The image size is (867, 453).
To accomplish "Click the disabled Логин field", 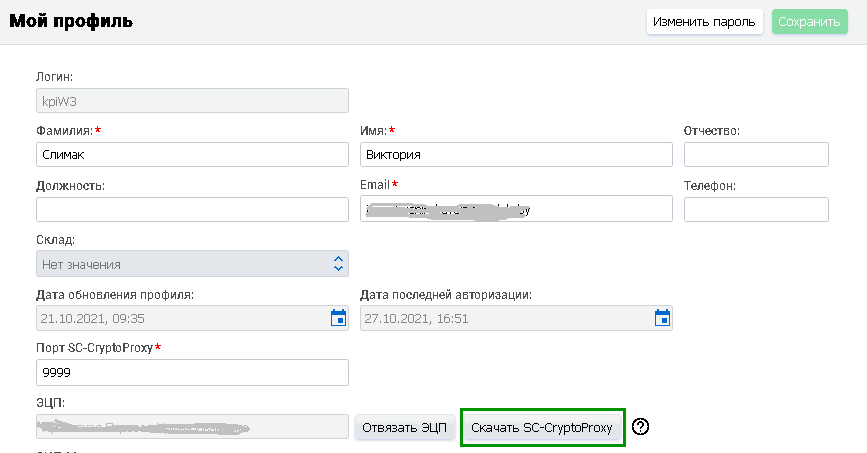I will coord(192,100).
